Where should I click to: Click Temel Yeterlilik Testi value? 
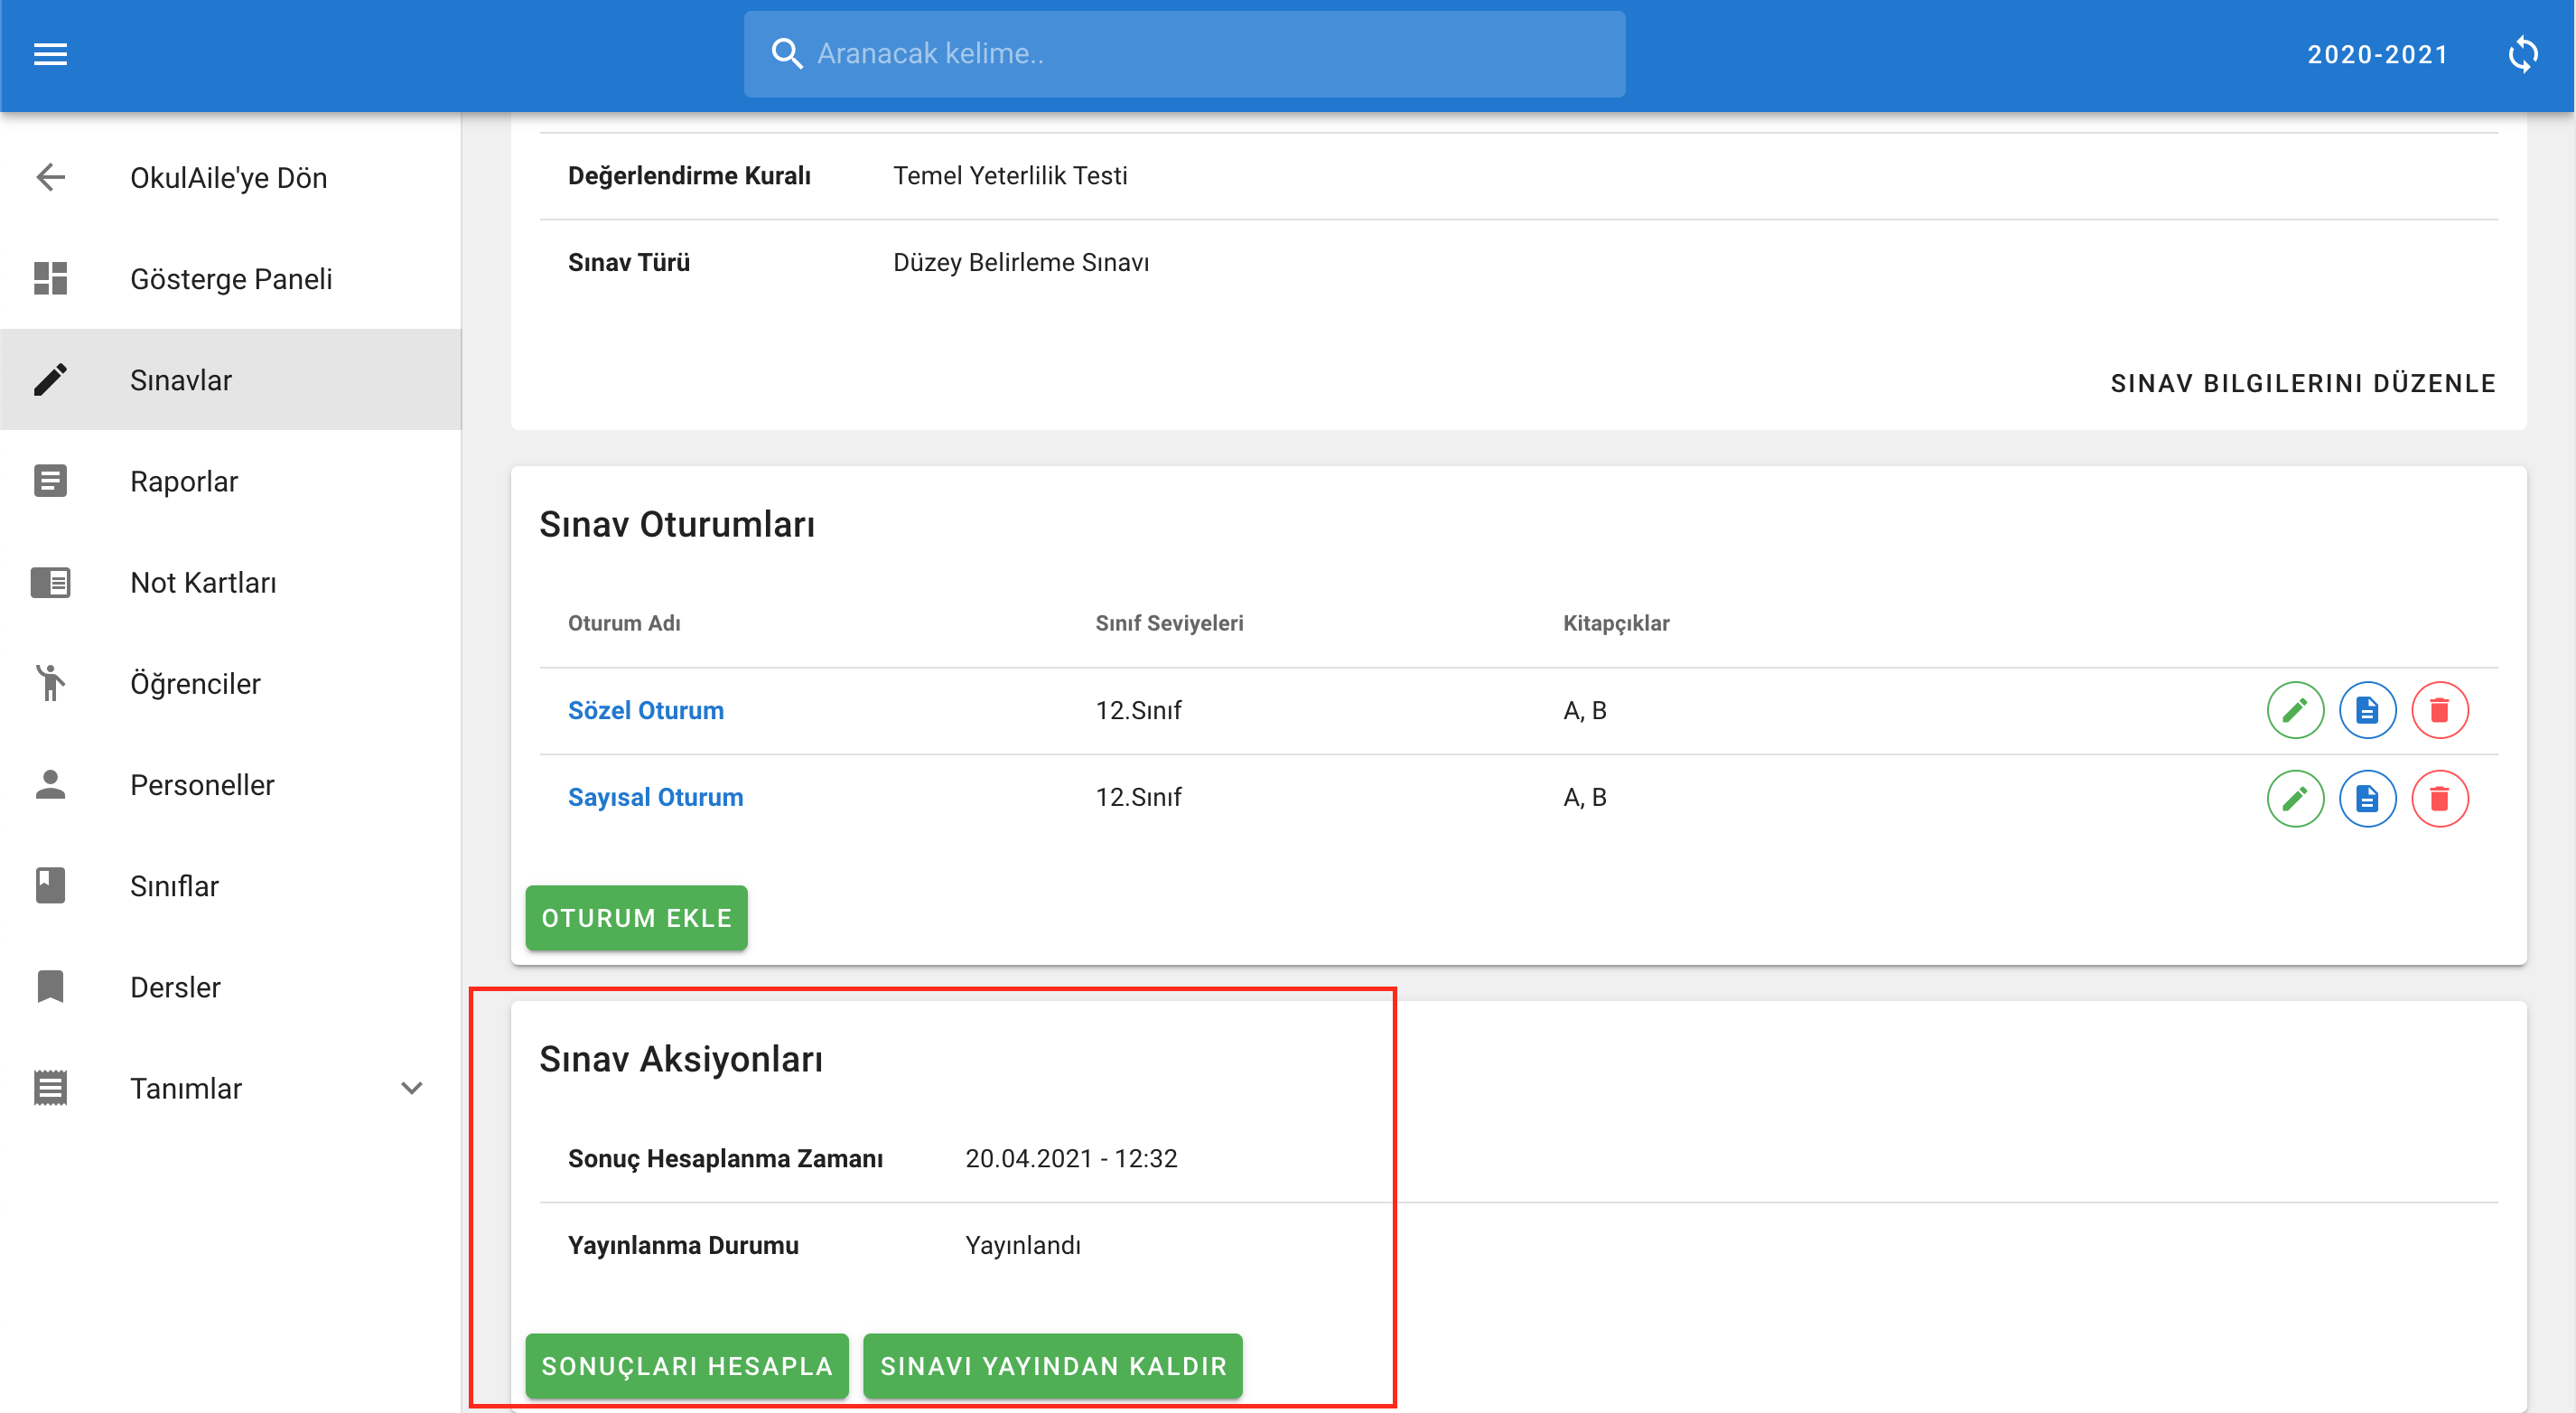1010,175
